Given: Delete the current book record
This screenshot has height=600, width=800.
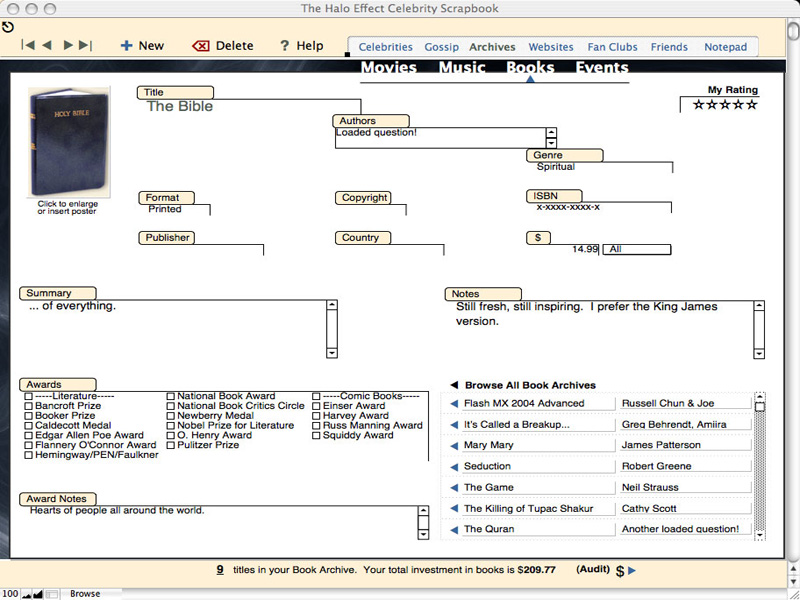Looking at the screenshot, I should [223, 46].
